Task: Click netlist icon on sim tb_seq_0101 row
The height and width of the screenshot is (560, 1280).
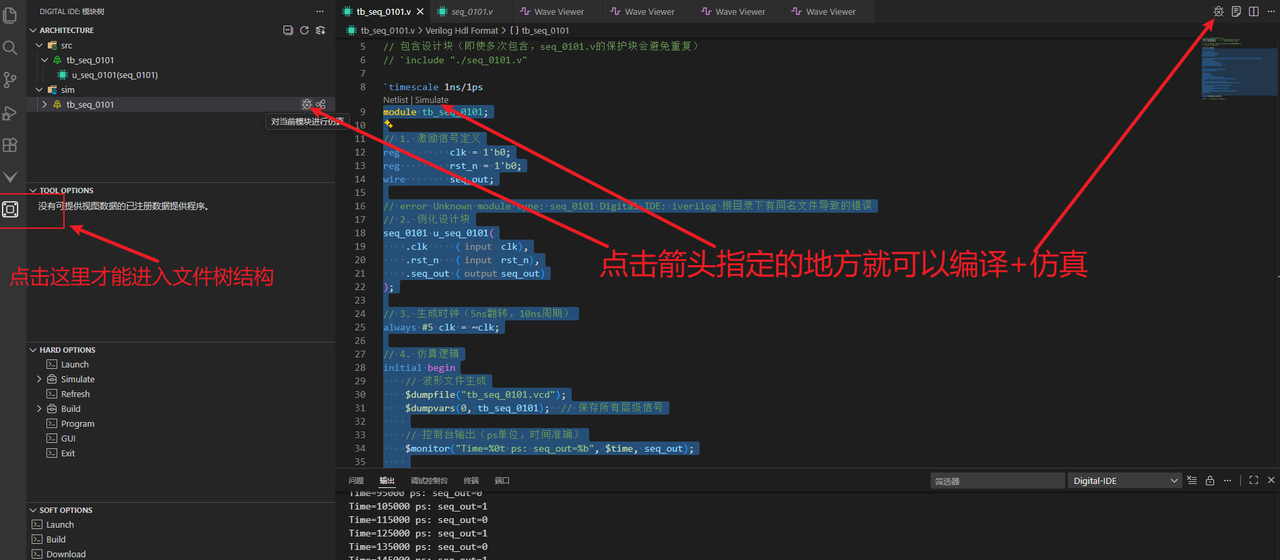Action: tap(320, 104)
